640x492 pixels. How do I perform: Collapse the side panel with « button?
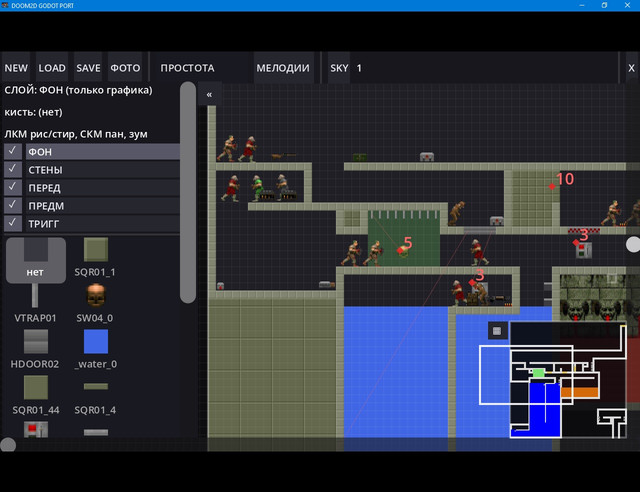coord(209,94)
